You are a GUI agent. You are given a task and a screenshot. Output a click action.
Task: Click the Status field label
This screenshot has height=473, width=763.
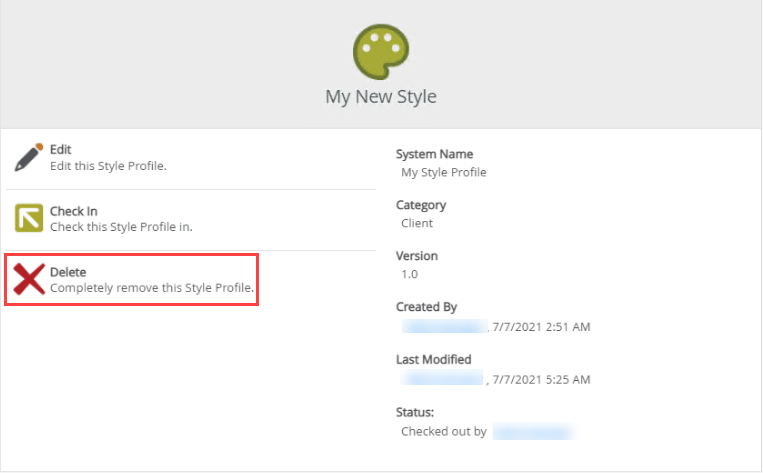[416, 411]
